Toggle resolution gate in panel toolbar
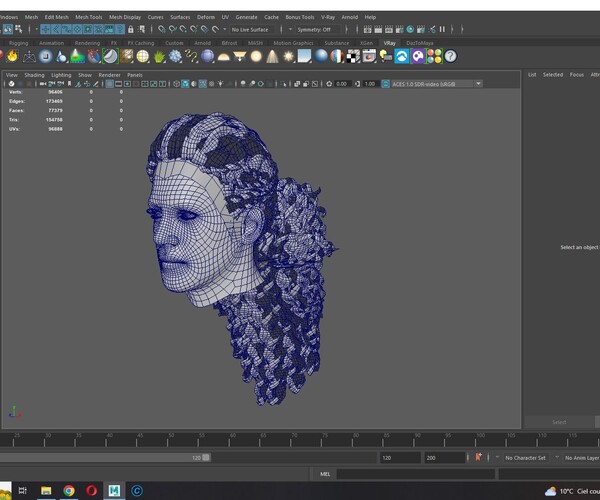This screenshot has width=600, height=500. (x=127, y=84)
